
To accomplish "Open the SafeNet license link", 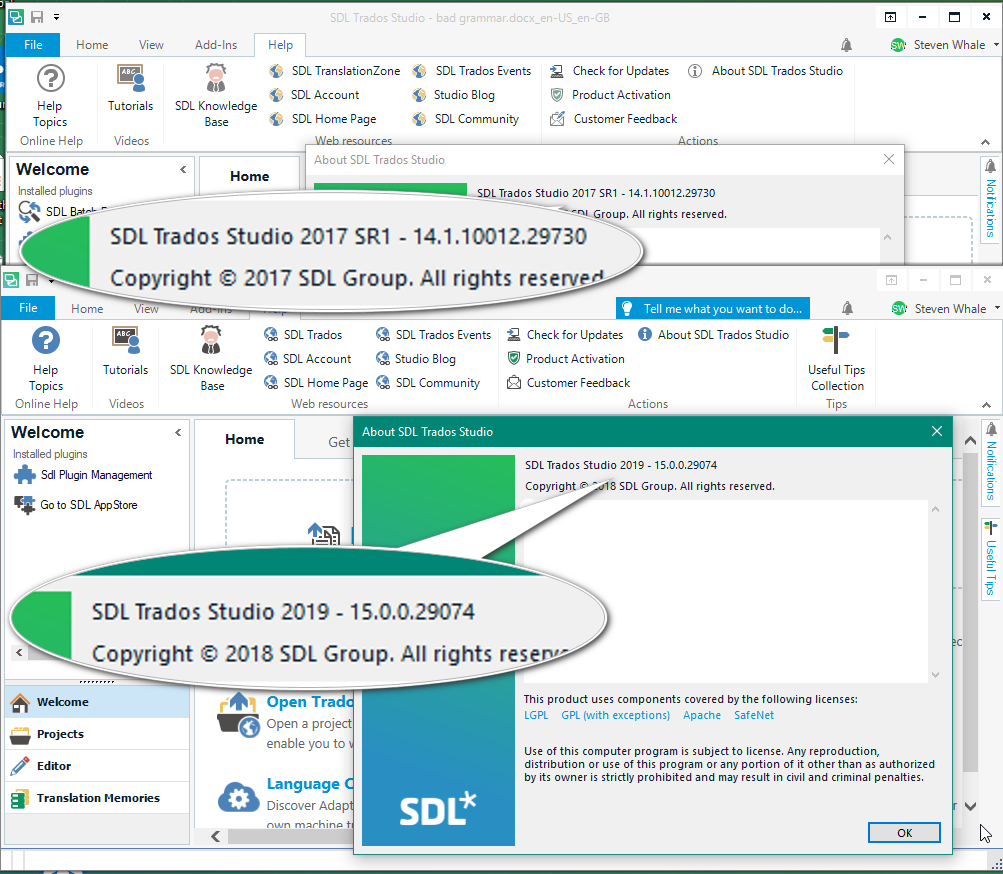I will tap(754, 715).
